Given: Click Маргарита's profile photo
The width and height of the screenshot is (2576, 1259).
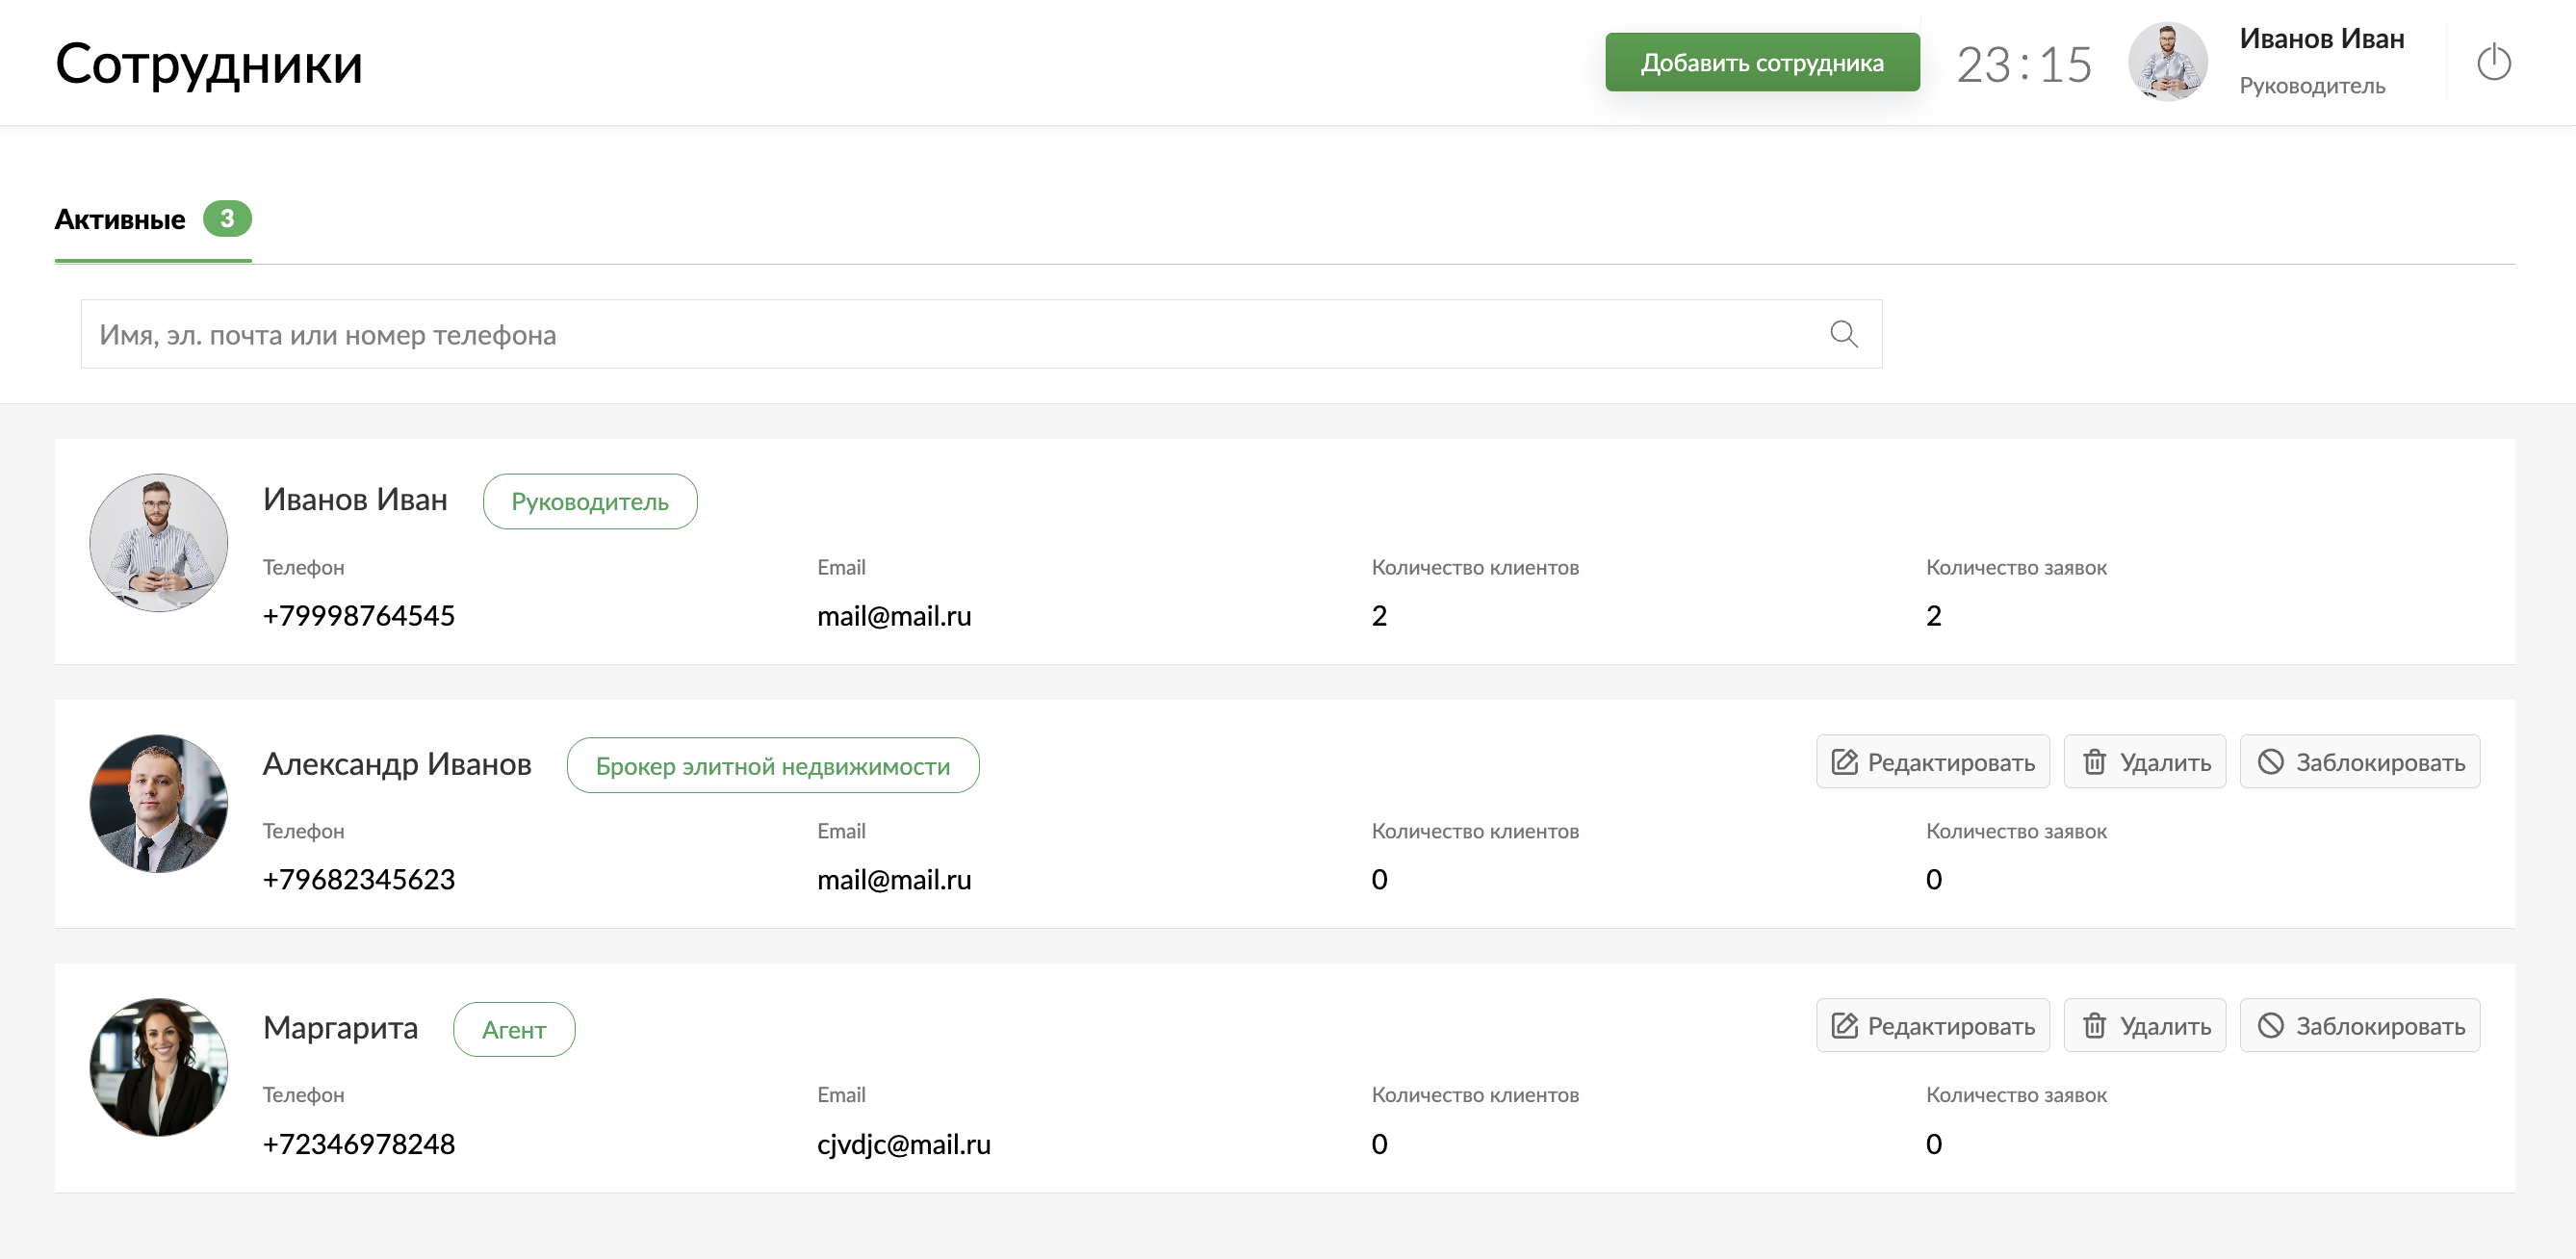Looking at the screenshot, I should coord(158,1067).
